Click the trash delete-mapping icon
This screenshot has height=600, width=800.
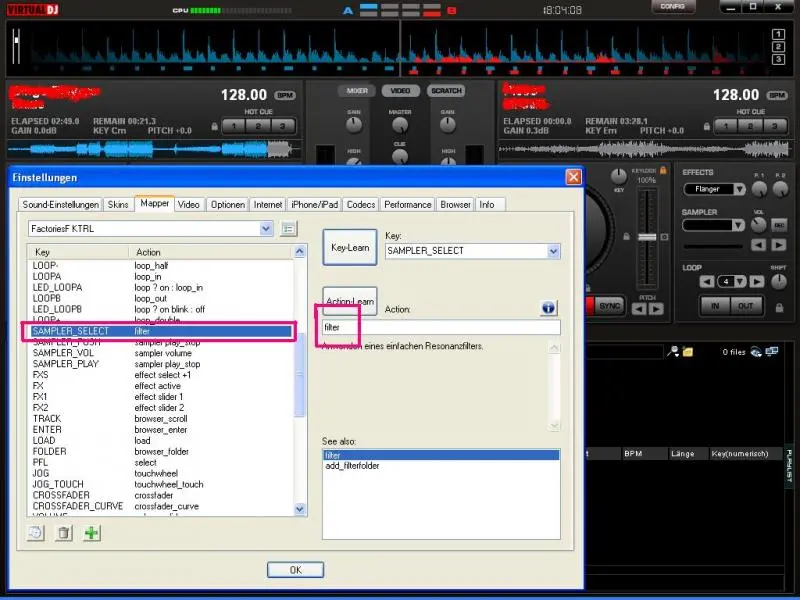click(64, 533)
